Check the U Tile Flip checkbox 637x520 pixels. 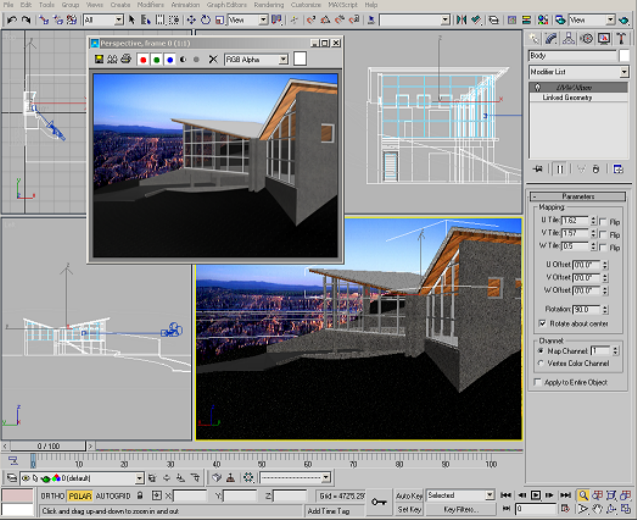[602, 220]
